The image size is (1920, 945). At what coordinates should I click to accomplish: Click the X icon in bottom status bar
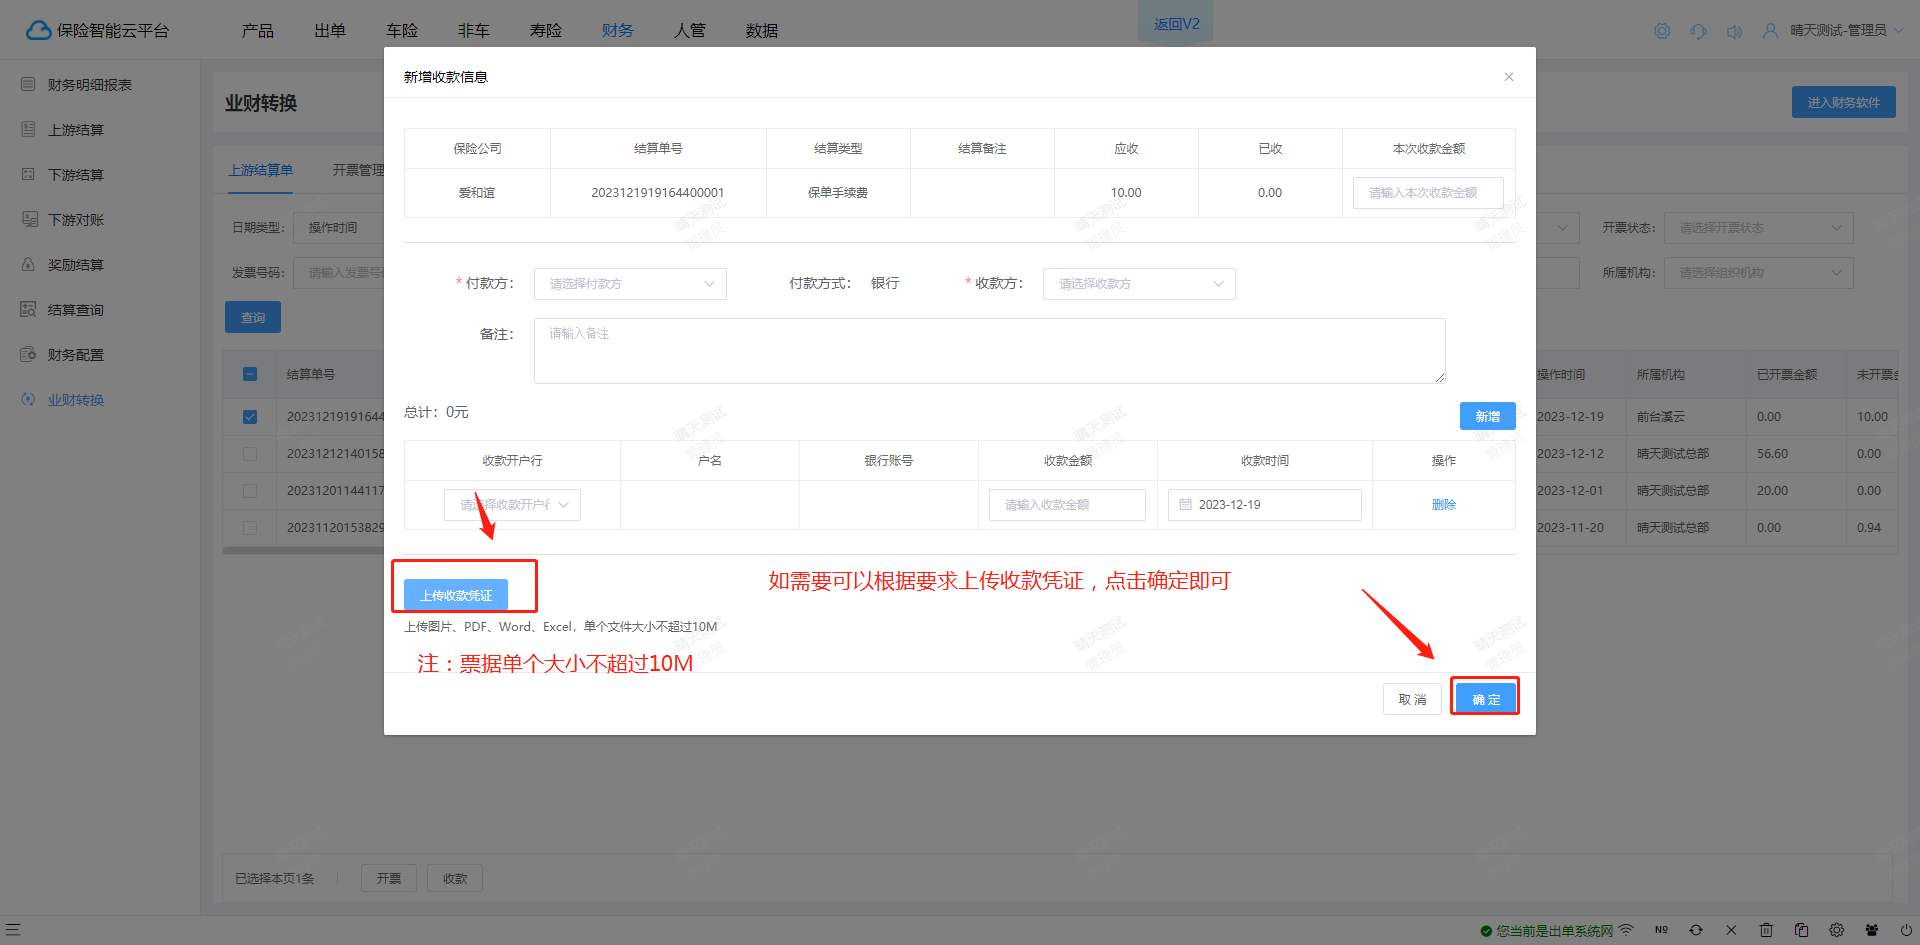(x=1731, y=930)
